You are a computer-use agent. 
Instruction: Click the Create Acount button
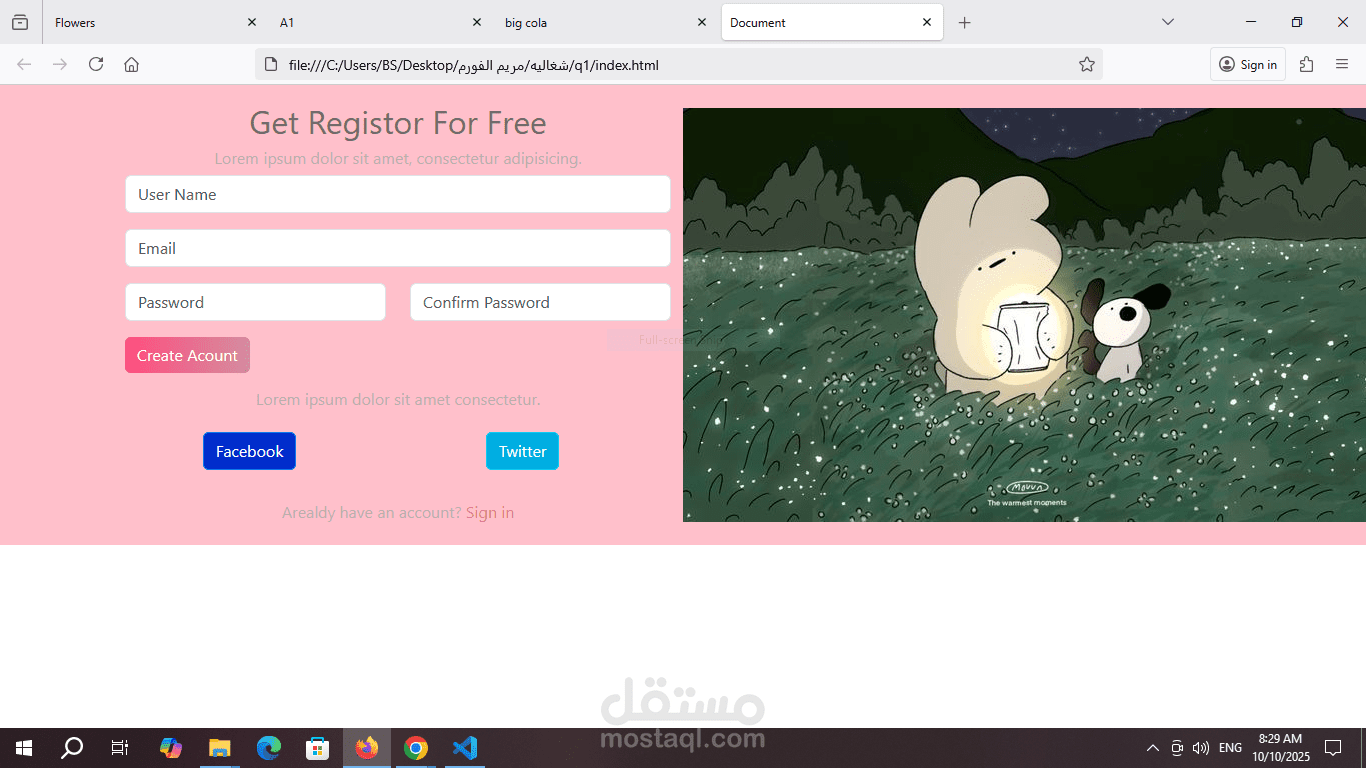[187, 355]
